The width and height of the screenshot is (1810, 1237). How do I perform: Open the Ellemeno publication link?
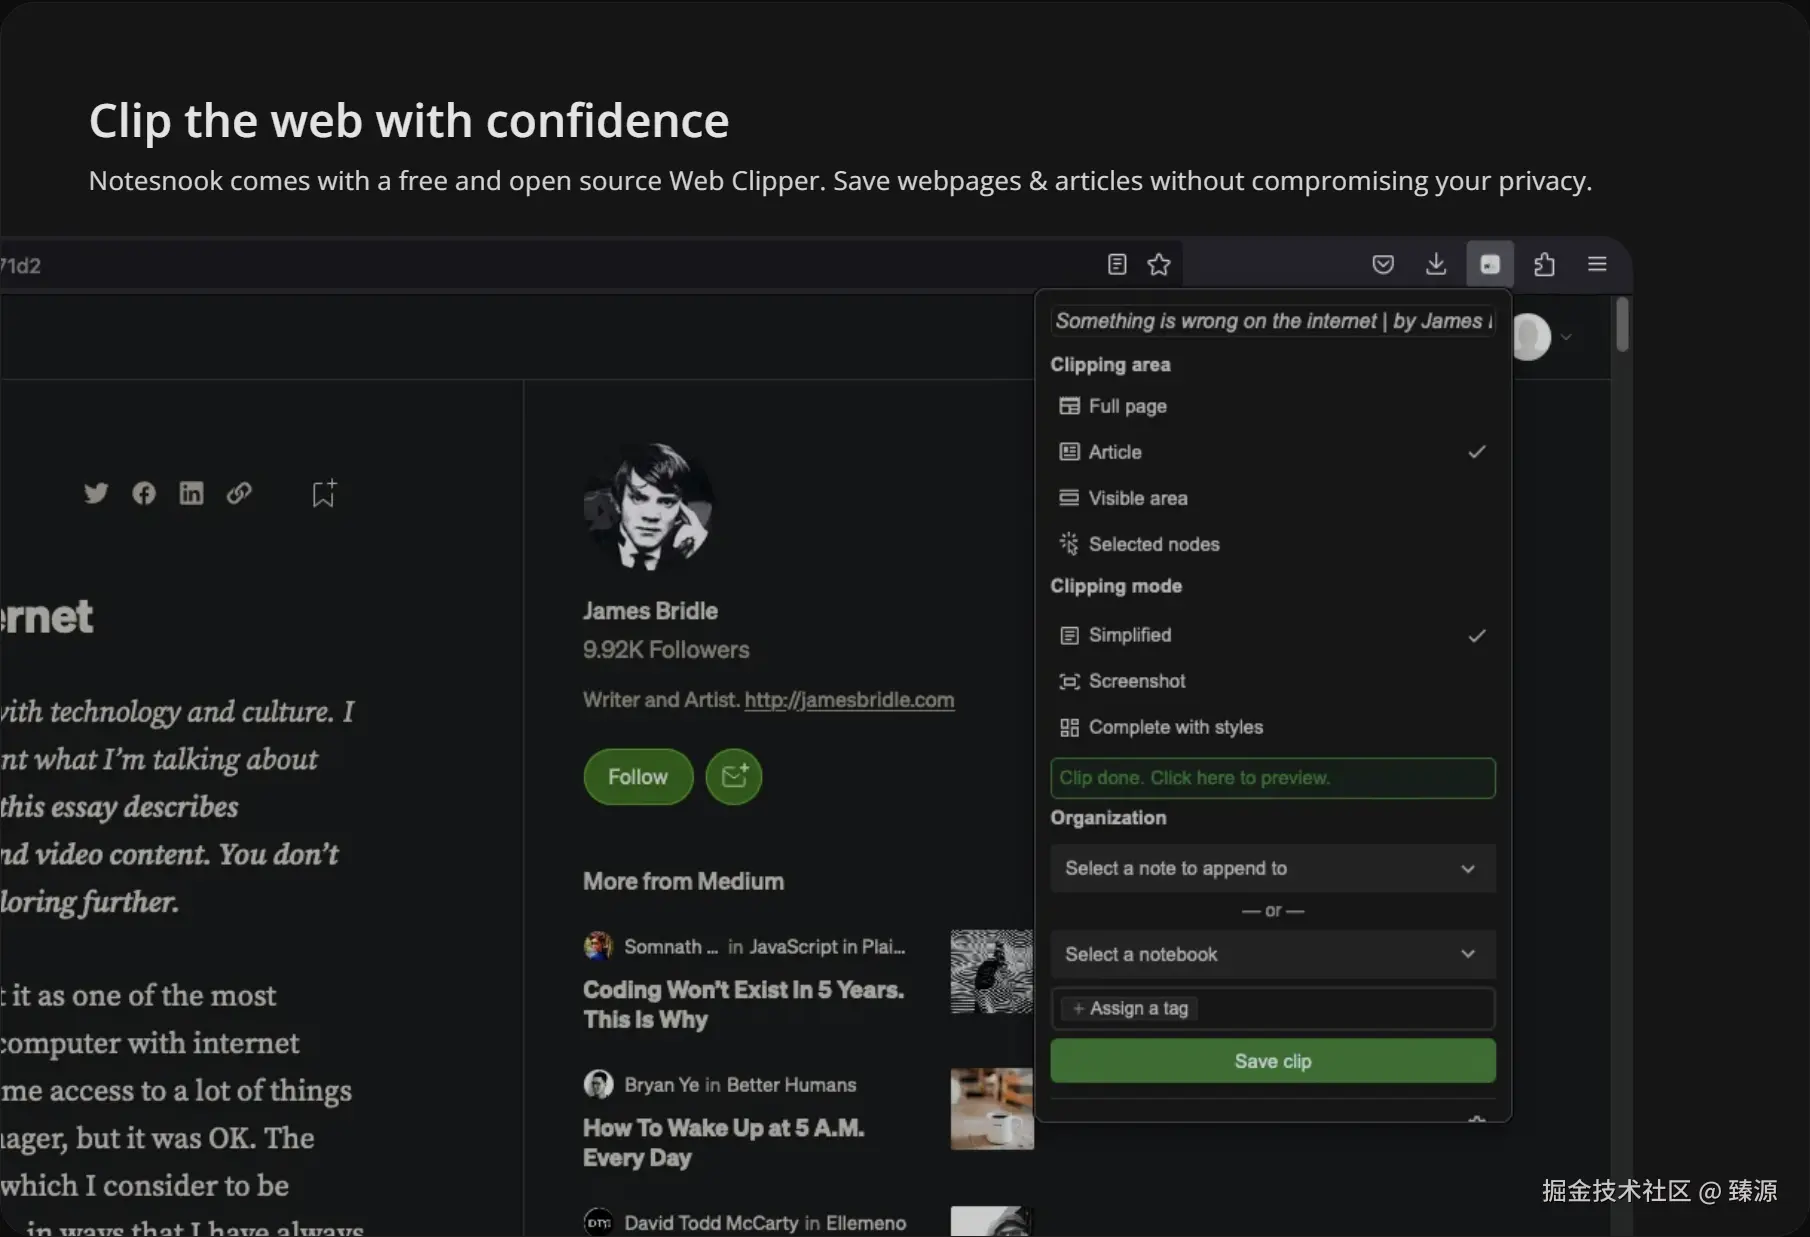pyautogui.click(x=866, y=1223)
